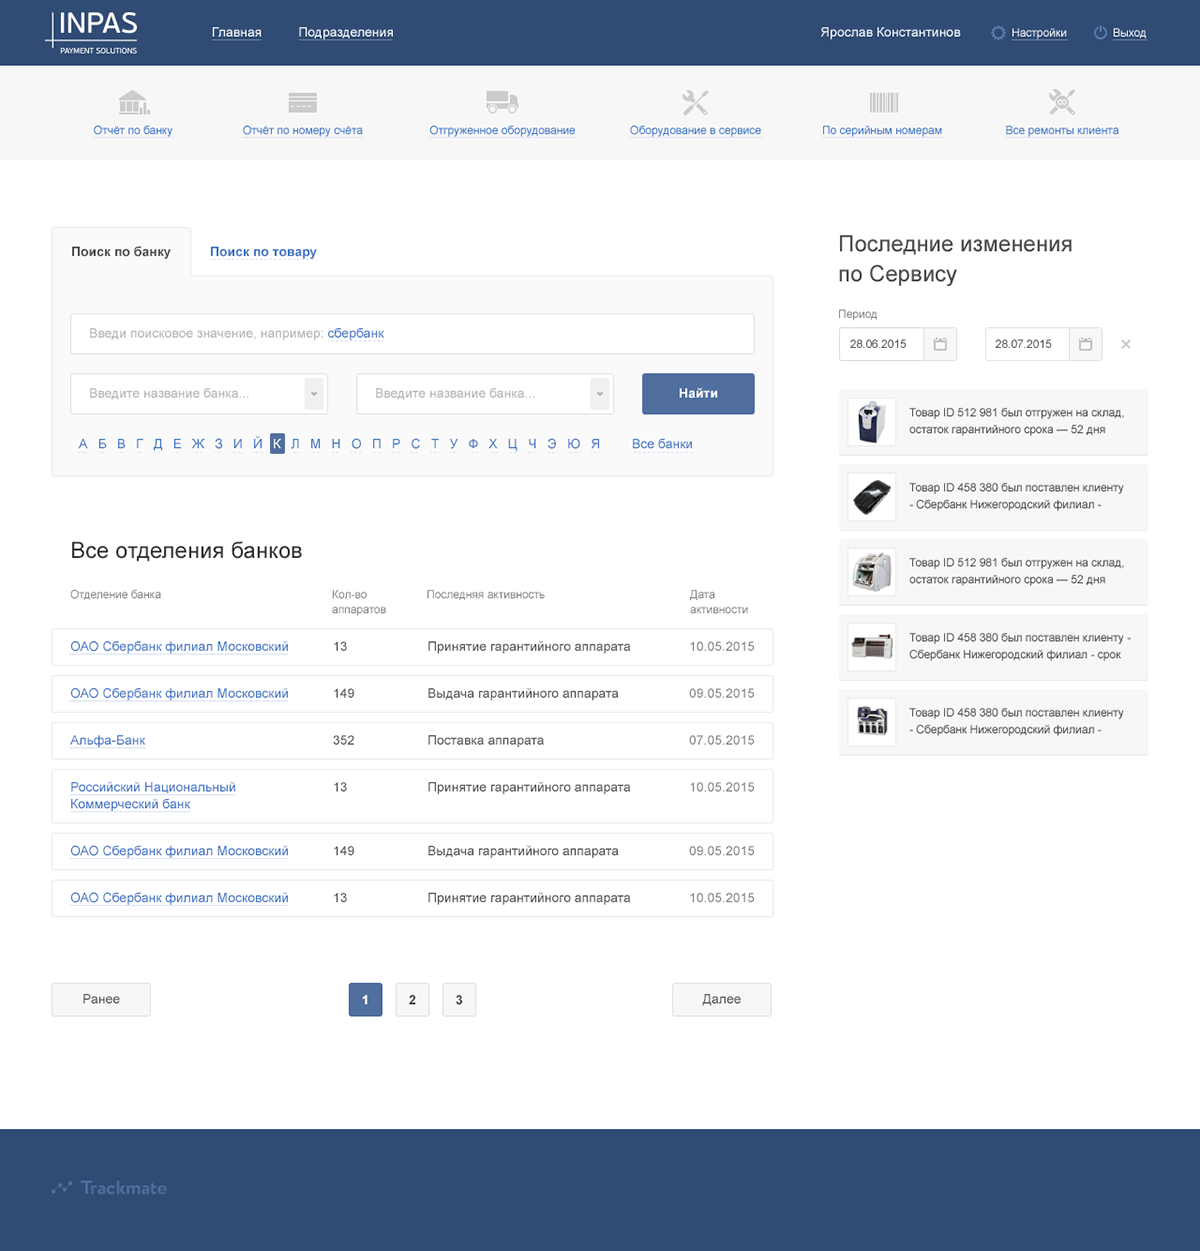This screenshot has width=1200, height=1251.
Task: Select page 3 in pagination
Action: pyautogui.click(x=459, y=1000)
